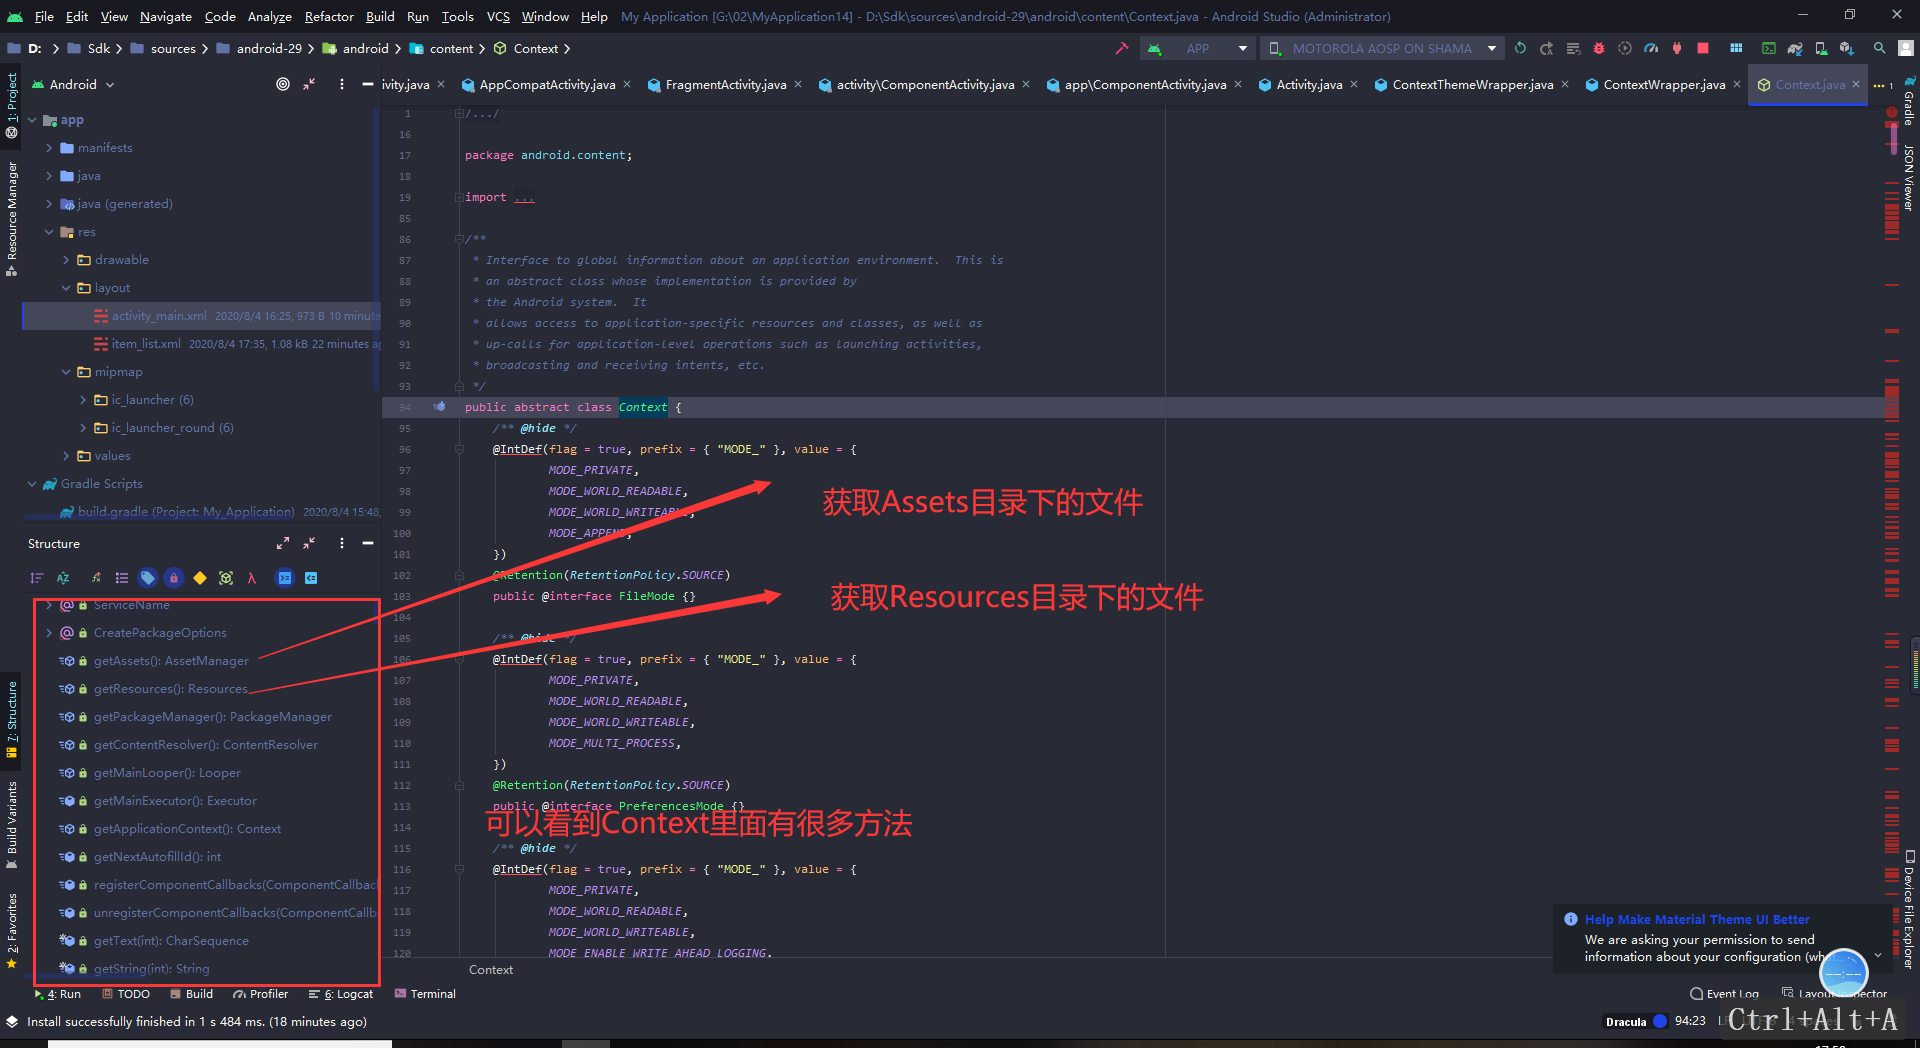Click the Run with Coverage icon
Image resolution: width=1920 pixels, height=1048 pixels.
pyautogui.click(x=1625, y=48)
